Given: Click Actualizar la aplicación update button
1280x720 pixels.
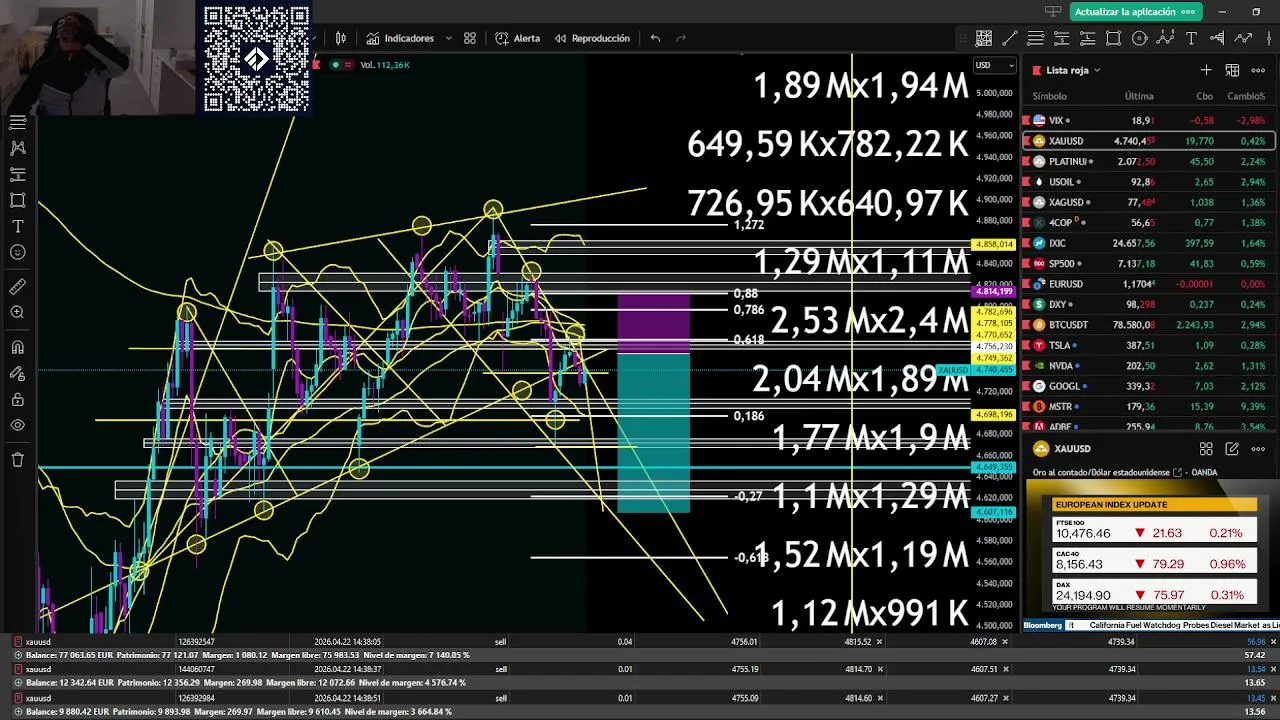Looking at the screenshot, I should [x=1134, y=12].
